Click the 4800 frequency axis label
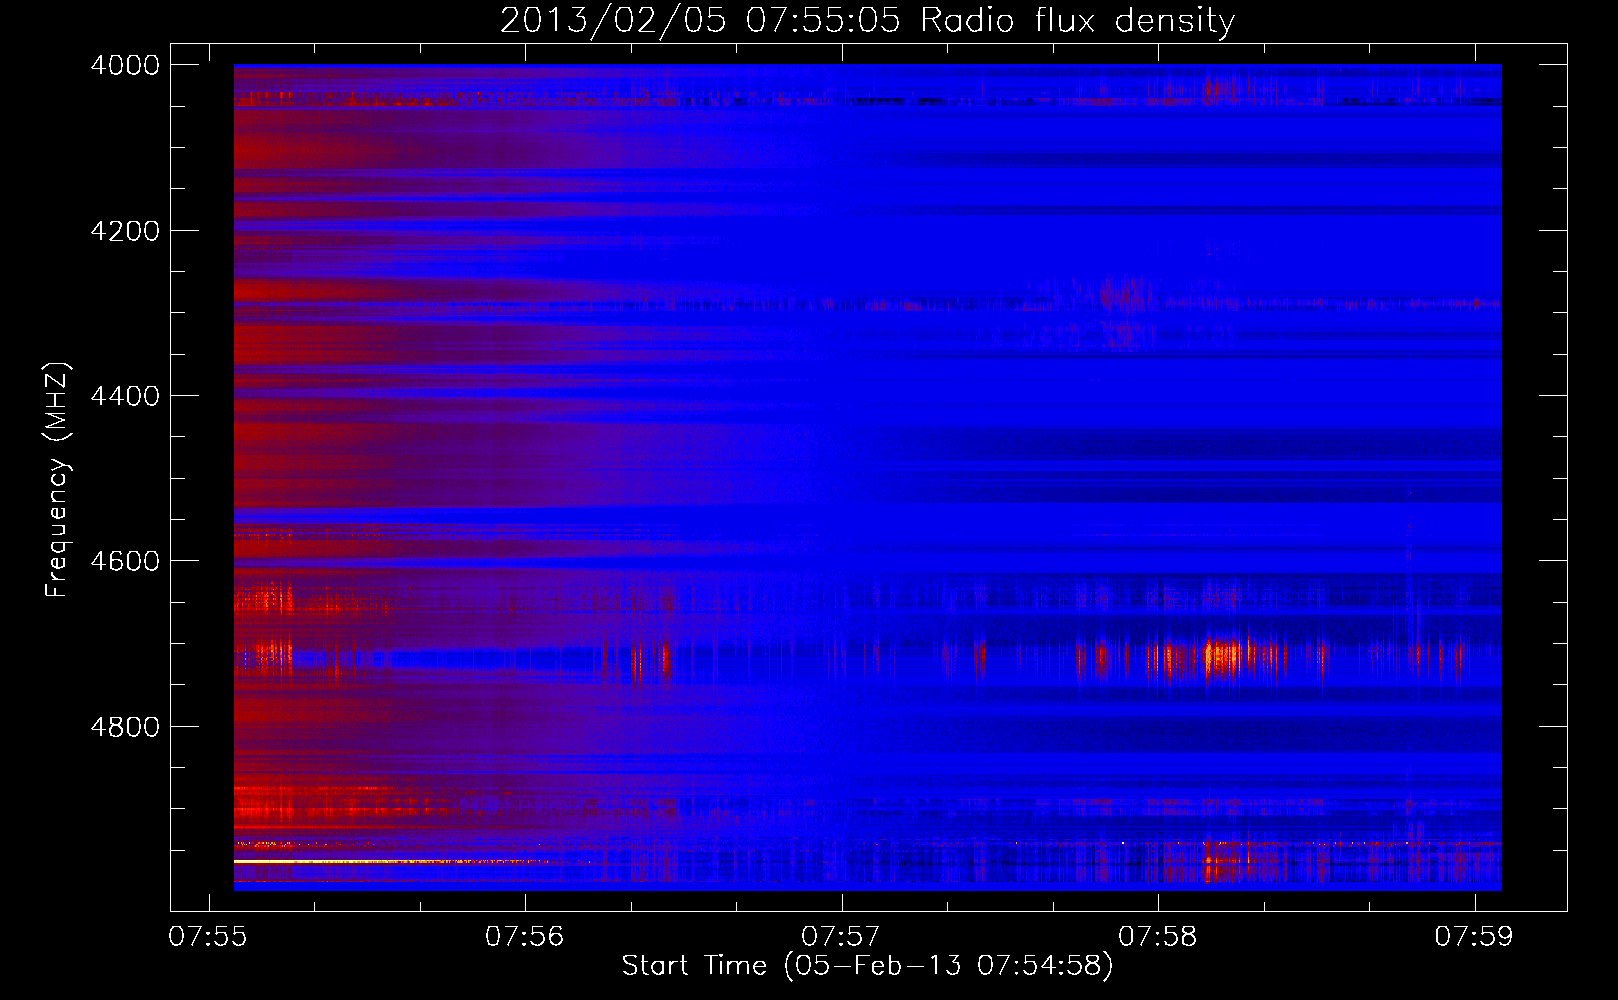1618x1000 pixels. (125, 727)
